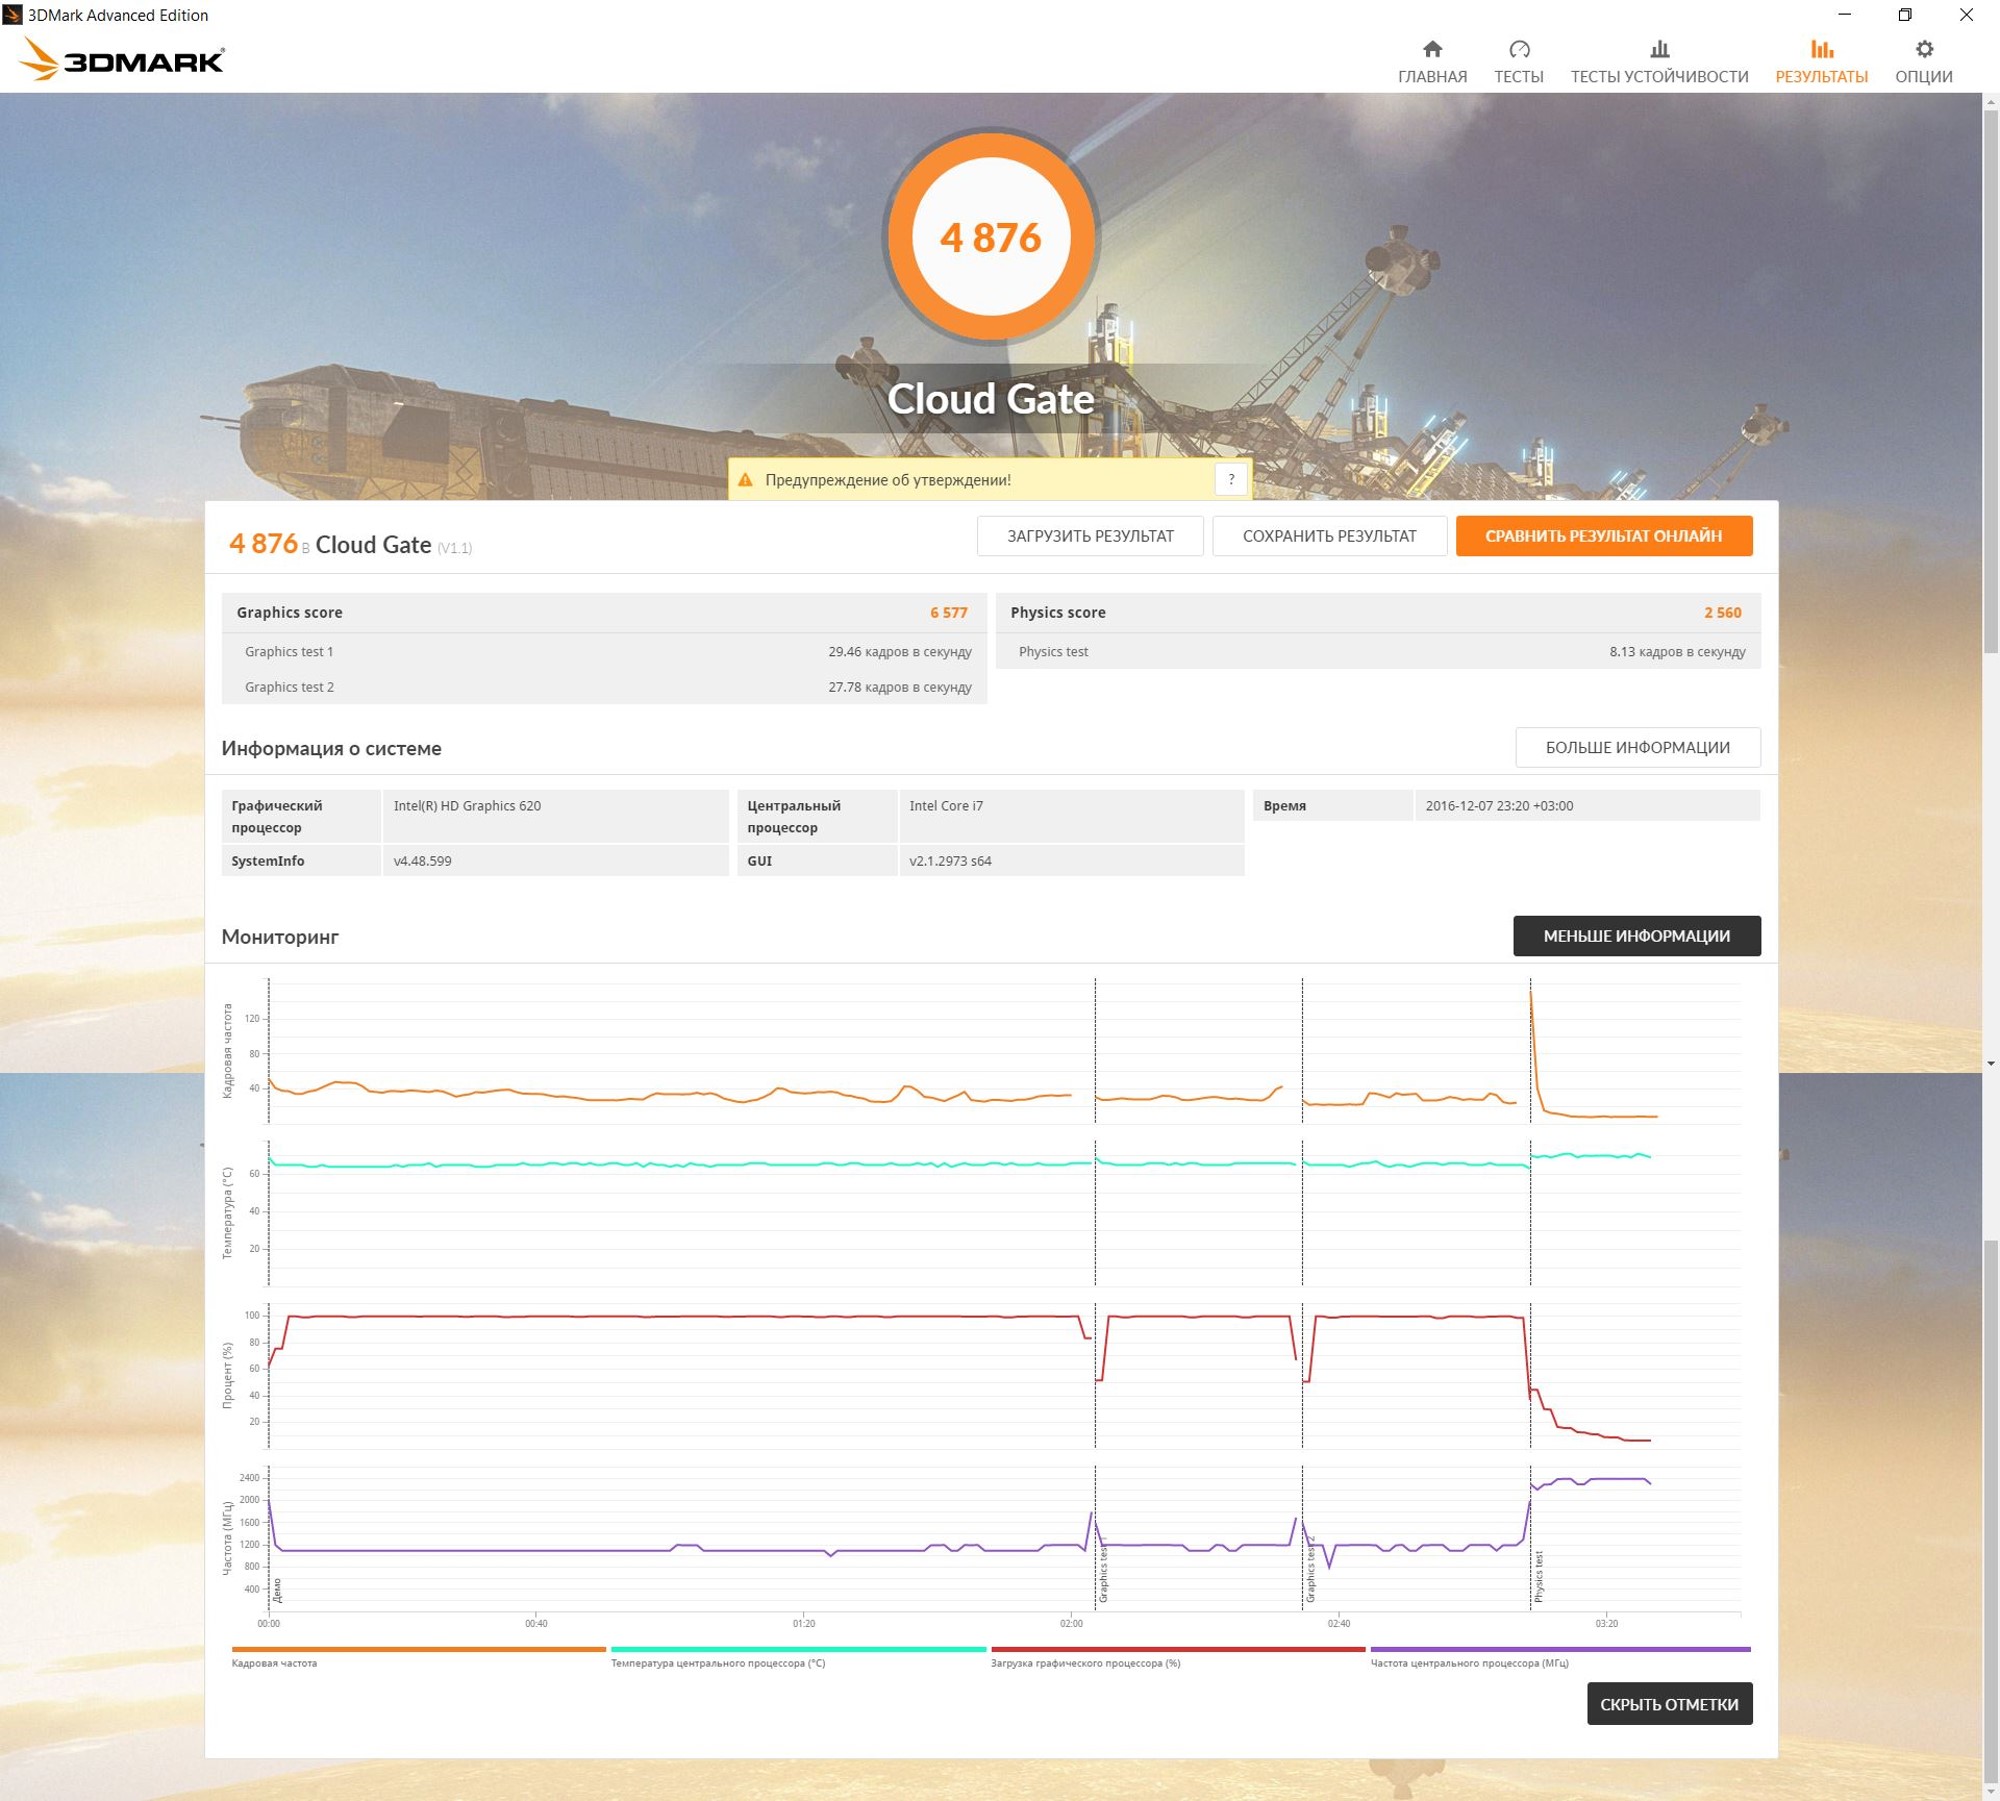Screen dimensions: 2000x1801
Task: Click the validation warning triangle icon
Action: coord(745,480)
